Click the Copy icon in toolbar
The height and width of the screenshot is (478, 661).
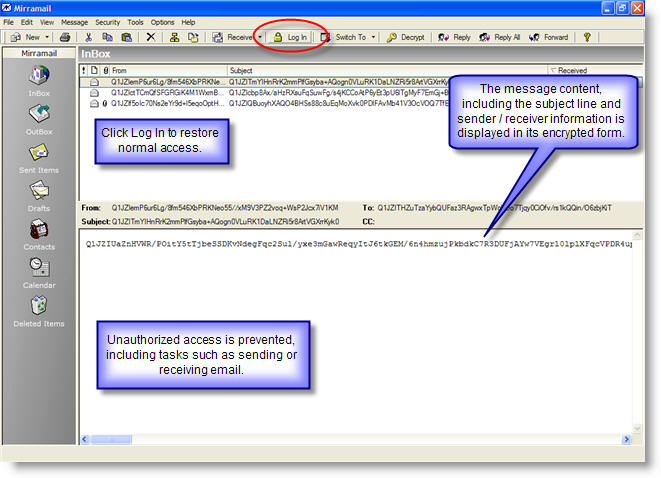point(107,37)
